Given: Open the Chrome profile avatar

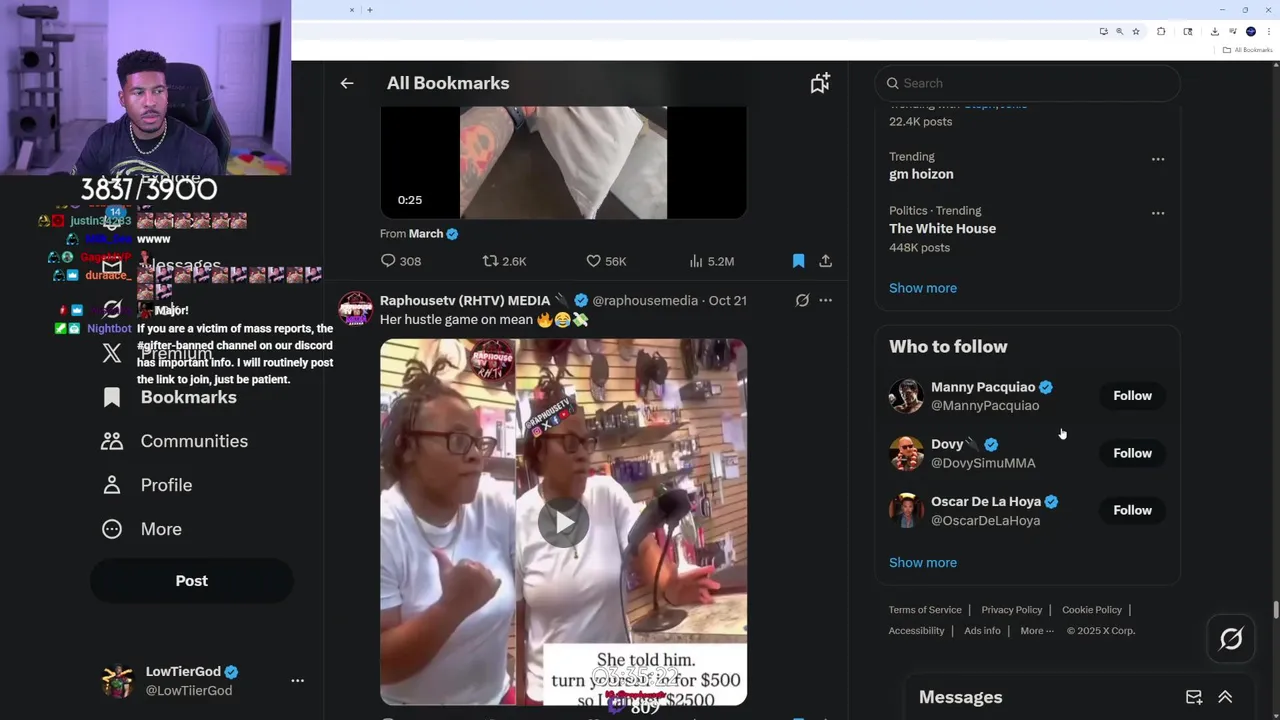Looking at the screenshot, I should (1250, 31).
